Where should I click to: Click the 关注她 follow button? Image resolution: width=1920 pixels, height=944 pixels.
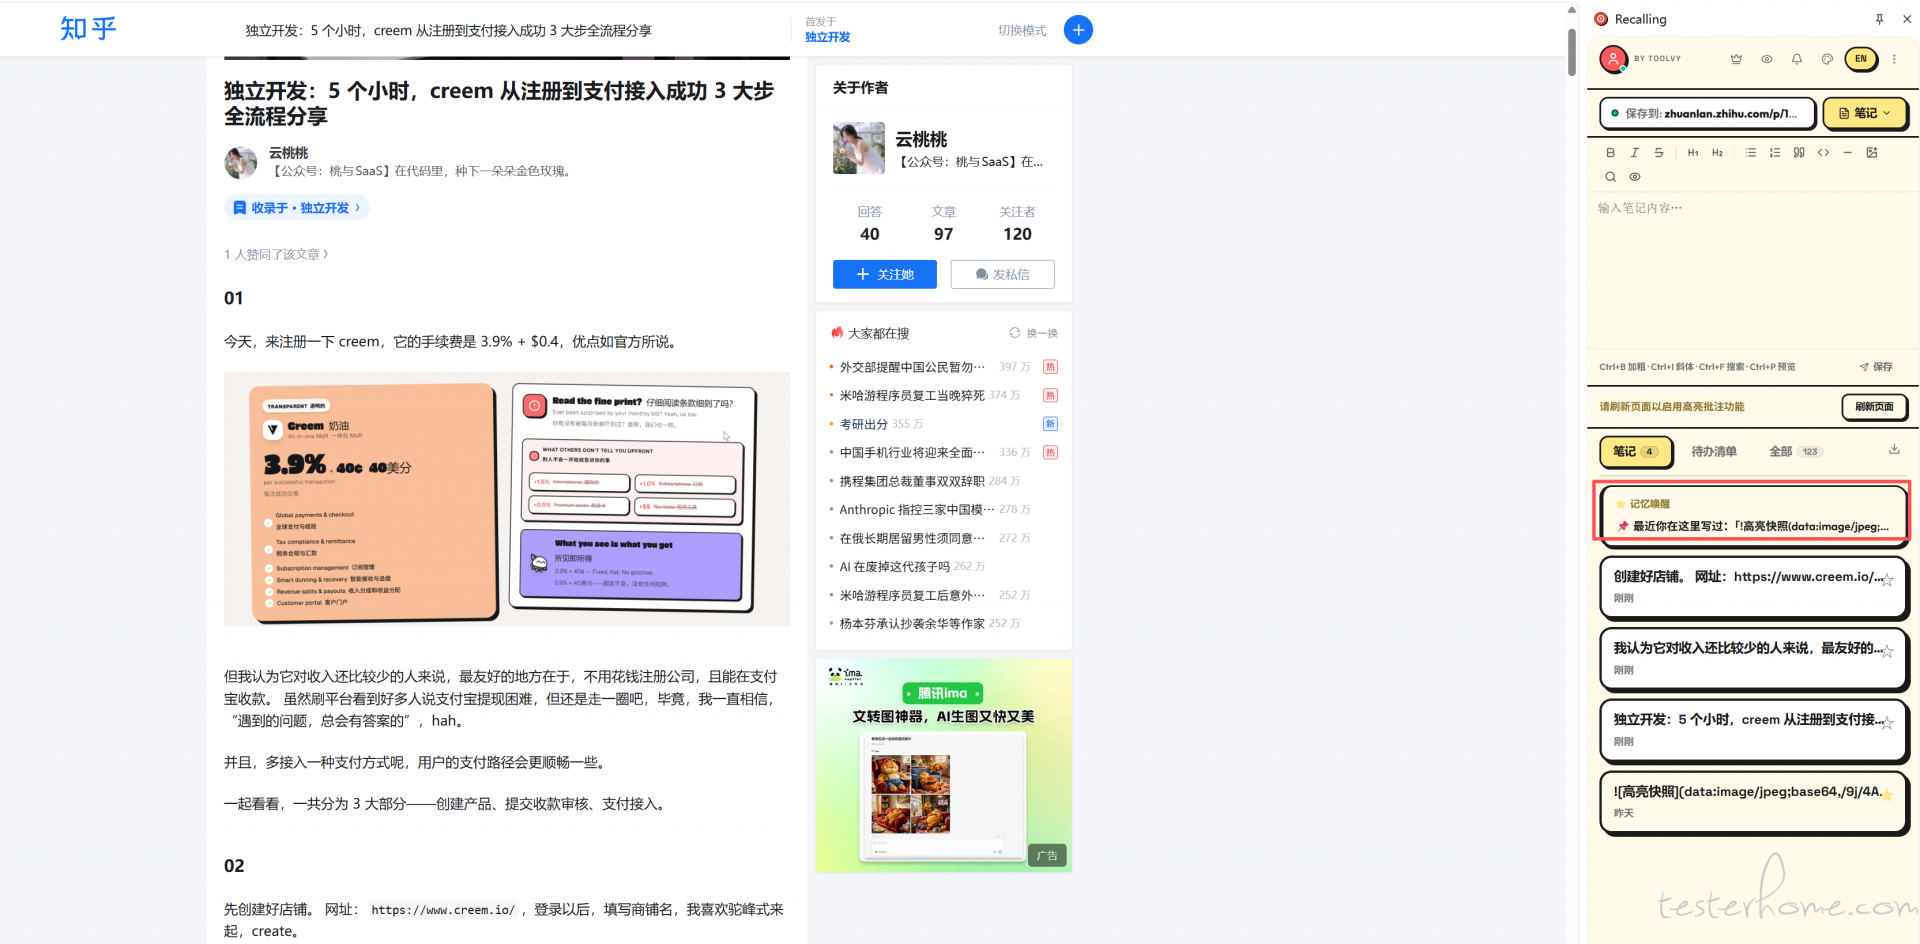coord(884,275)
